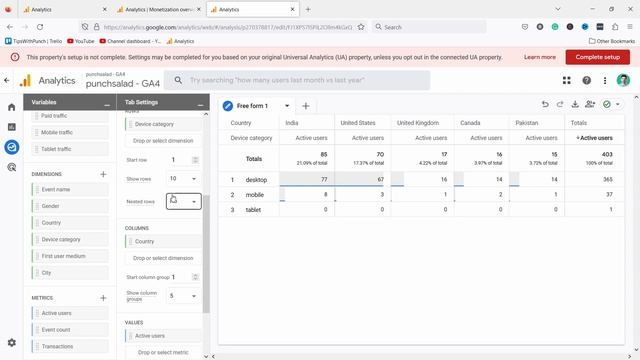Image resolution: width=640 pixels, height=360 pixels.
Task: Select the City dimension
Action: (x=70, y=273)
